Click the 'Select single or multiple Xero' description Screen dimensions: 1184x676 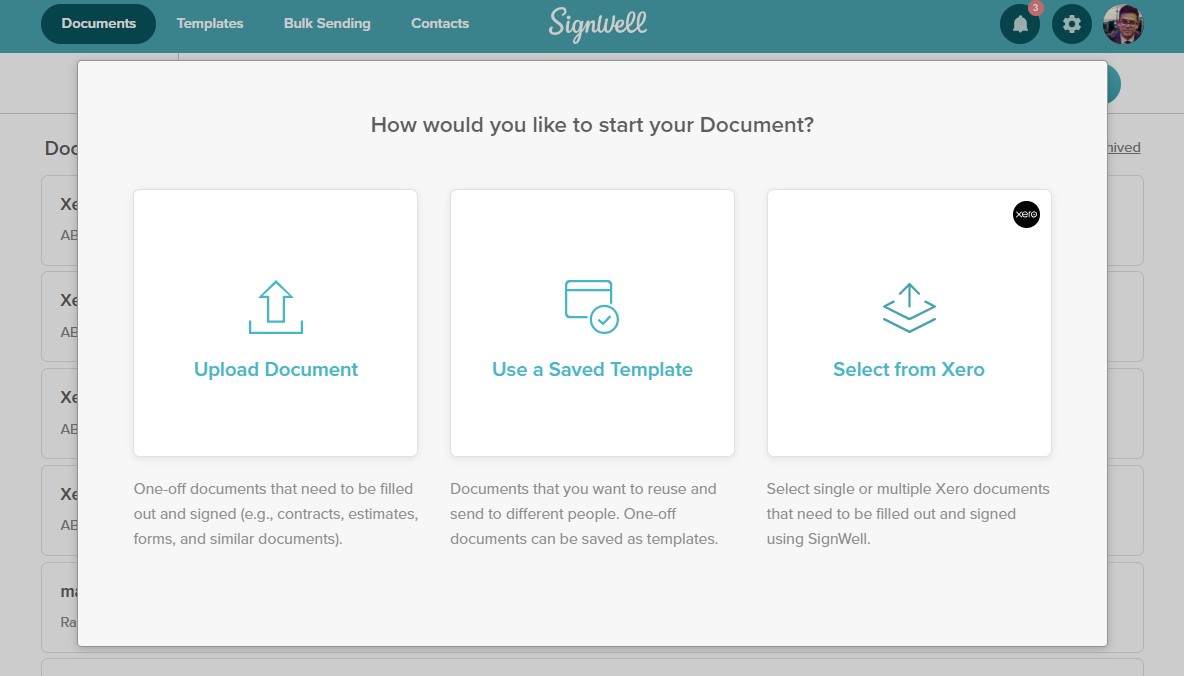(908, 514)
